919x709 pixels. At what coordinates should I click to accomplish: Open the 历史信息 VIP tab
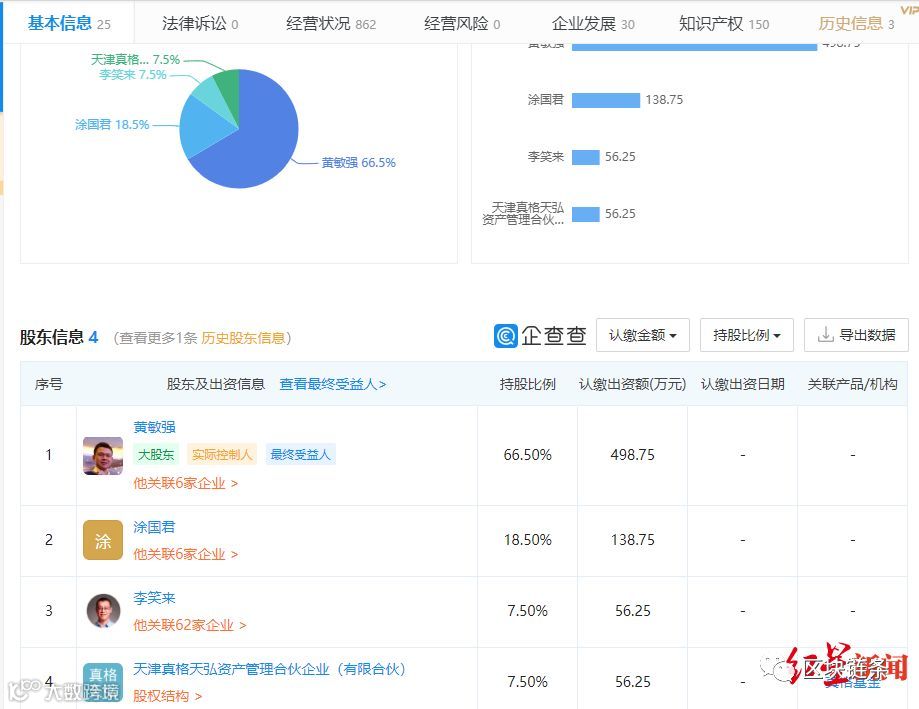point(856,23)
